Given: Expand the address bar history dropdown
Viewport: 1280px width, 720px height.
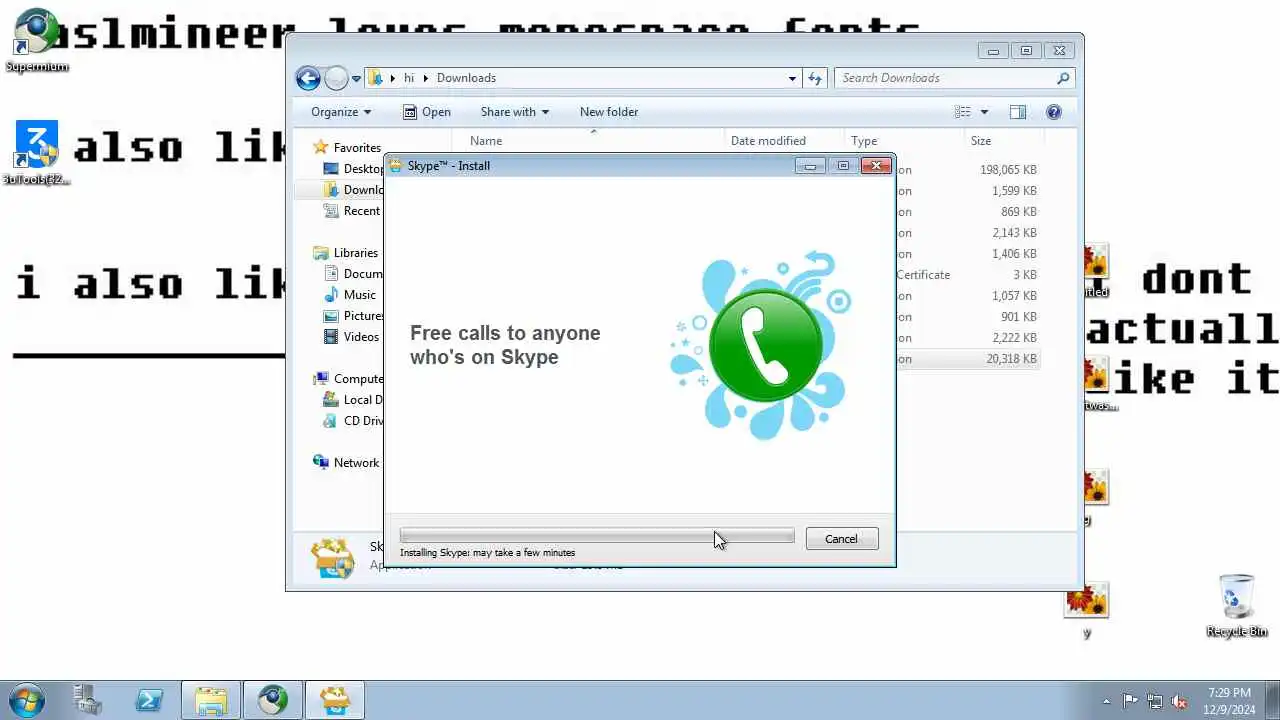Looking at the screenshot, I should 792,78.
